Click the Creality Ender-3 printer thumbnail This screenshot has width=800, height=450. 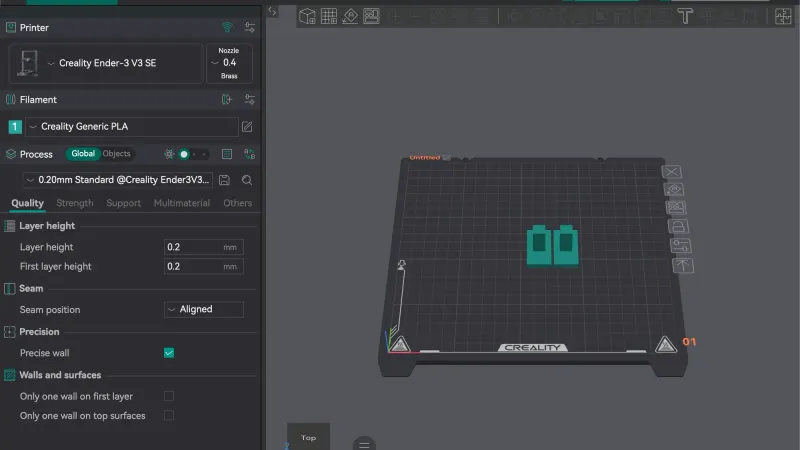point(28,63)
